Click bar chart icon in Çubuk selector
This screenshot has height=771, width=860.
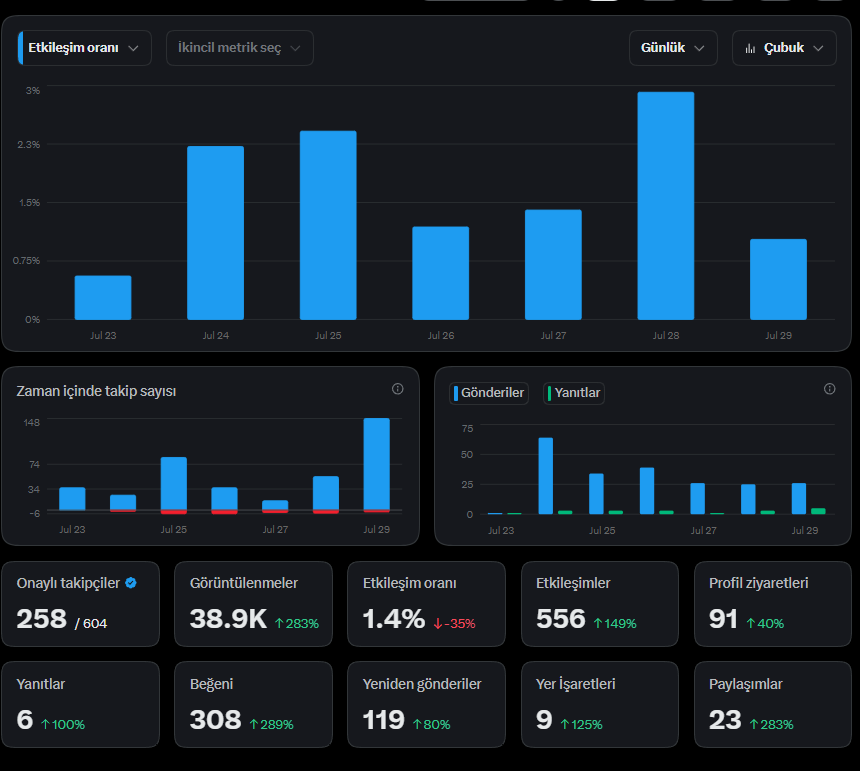coord(750,49)
